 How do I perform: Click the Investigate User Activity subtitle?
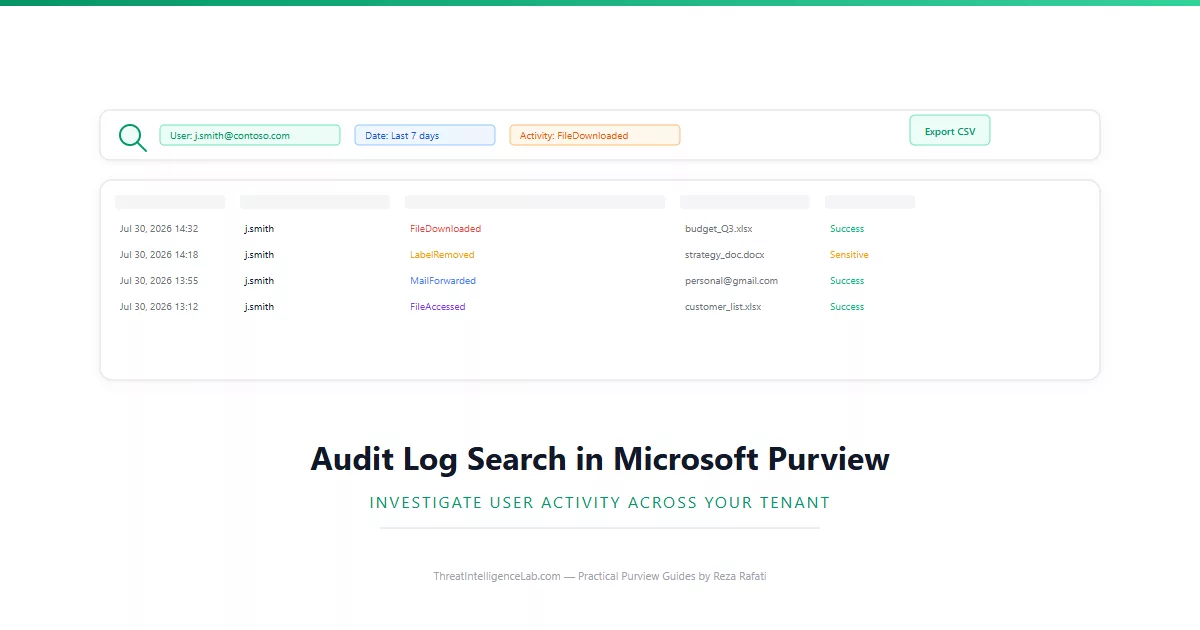(x=600, y=502)
